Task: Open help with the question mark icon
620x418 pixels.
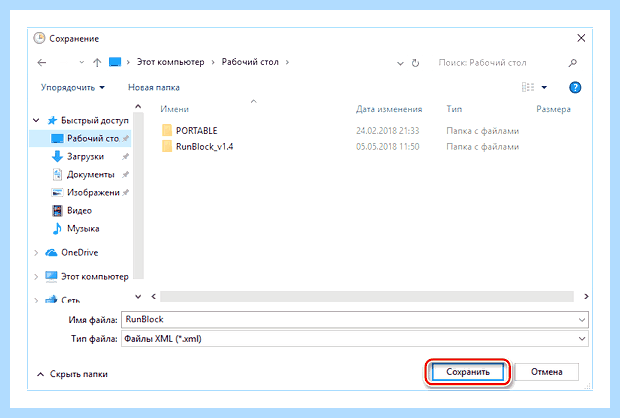Action: [x=575, y=87]
